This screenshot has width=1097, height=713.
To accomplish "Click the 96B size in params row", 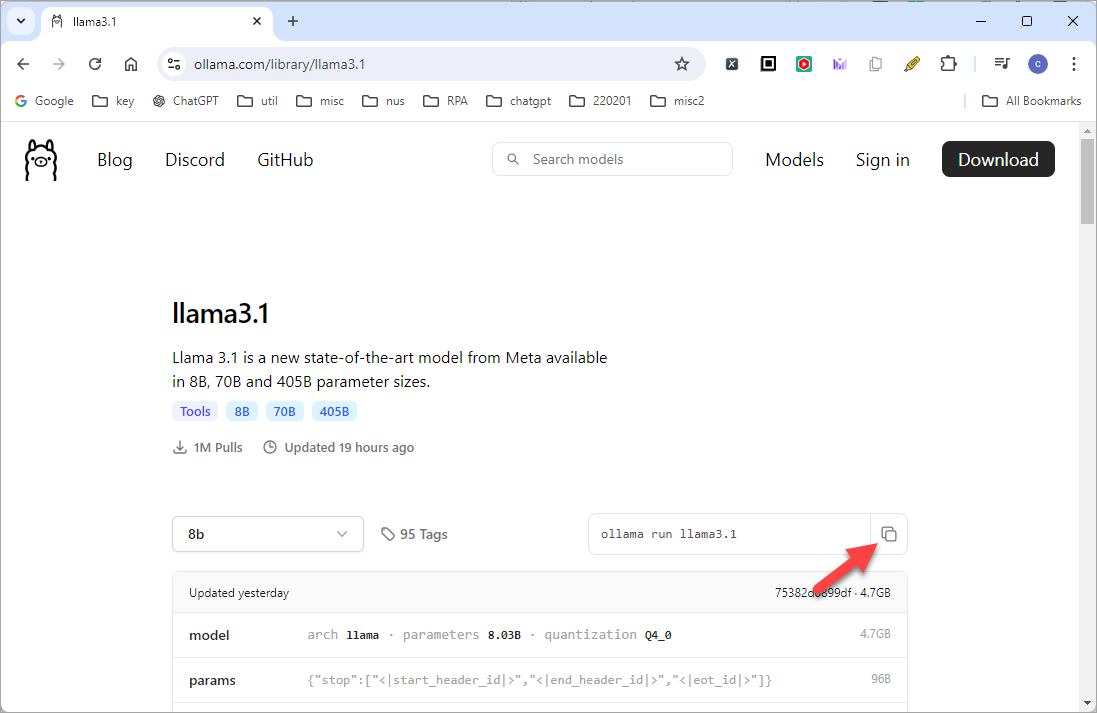I will tap(881, 679).
